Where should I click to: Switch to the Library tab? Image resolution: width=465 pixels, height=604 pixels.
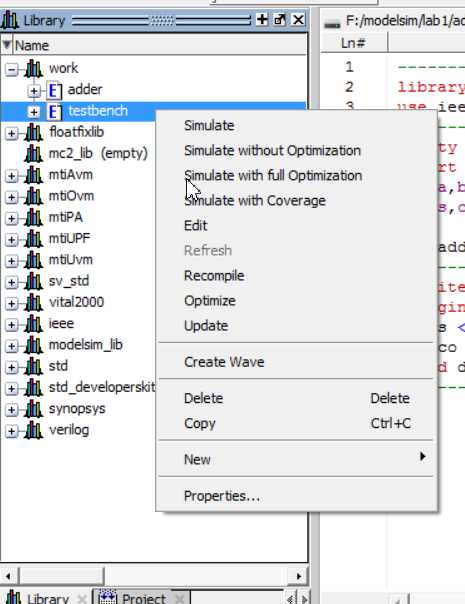click(x=45, y=597)
